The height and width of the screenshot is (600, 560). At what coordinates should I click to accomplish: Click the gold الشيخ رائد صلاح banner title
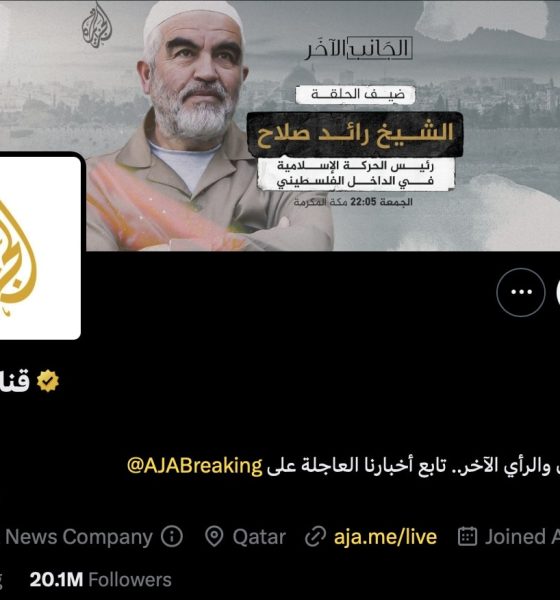coord(355,135)
